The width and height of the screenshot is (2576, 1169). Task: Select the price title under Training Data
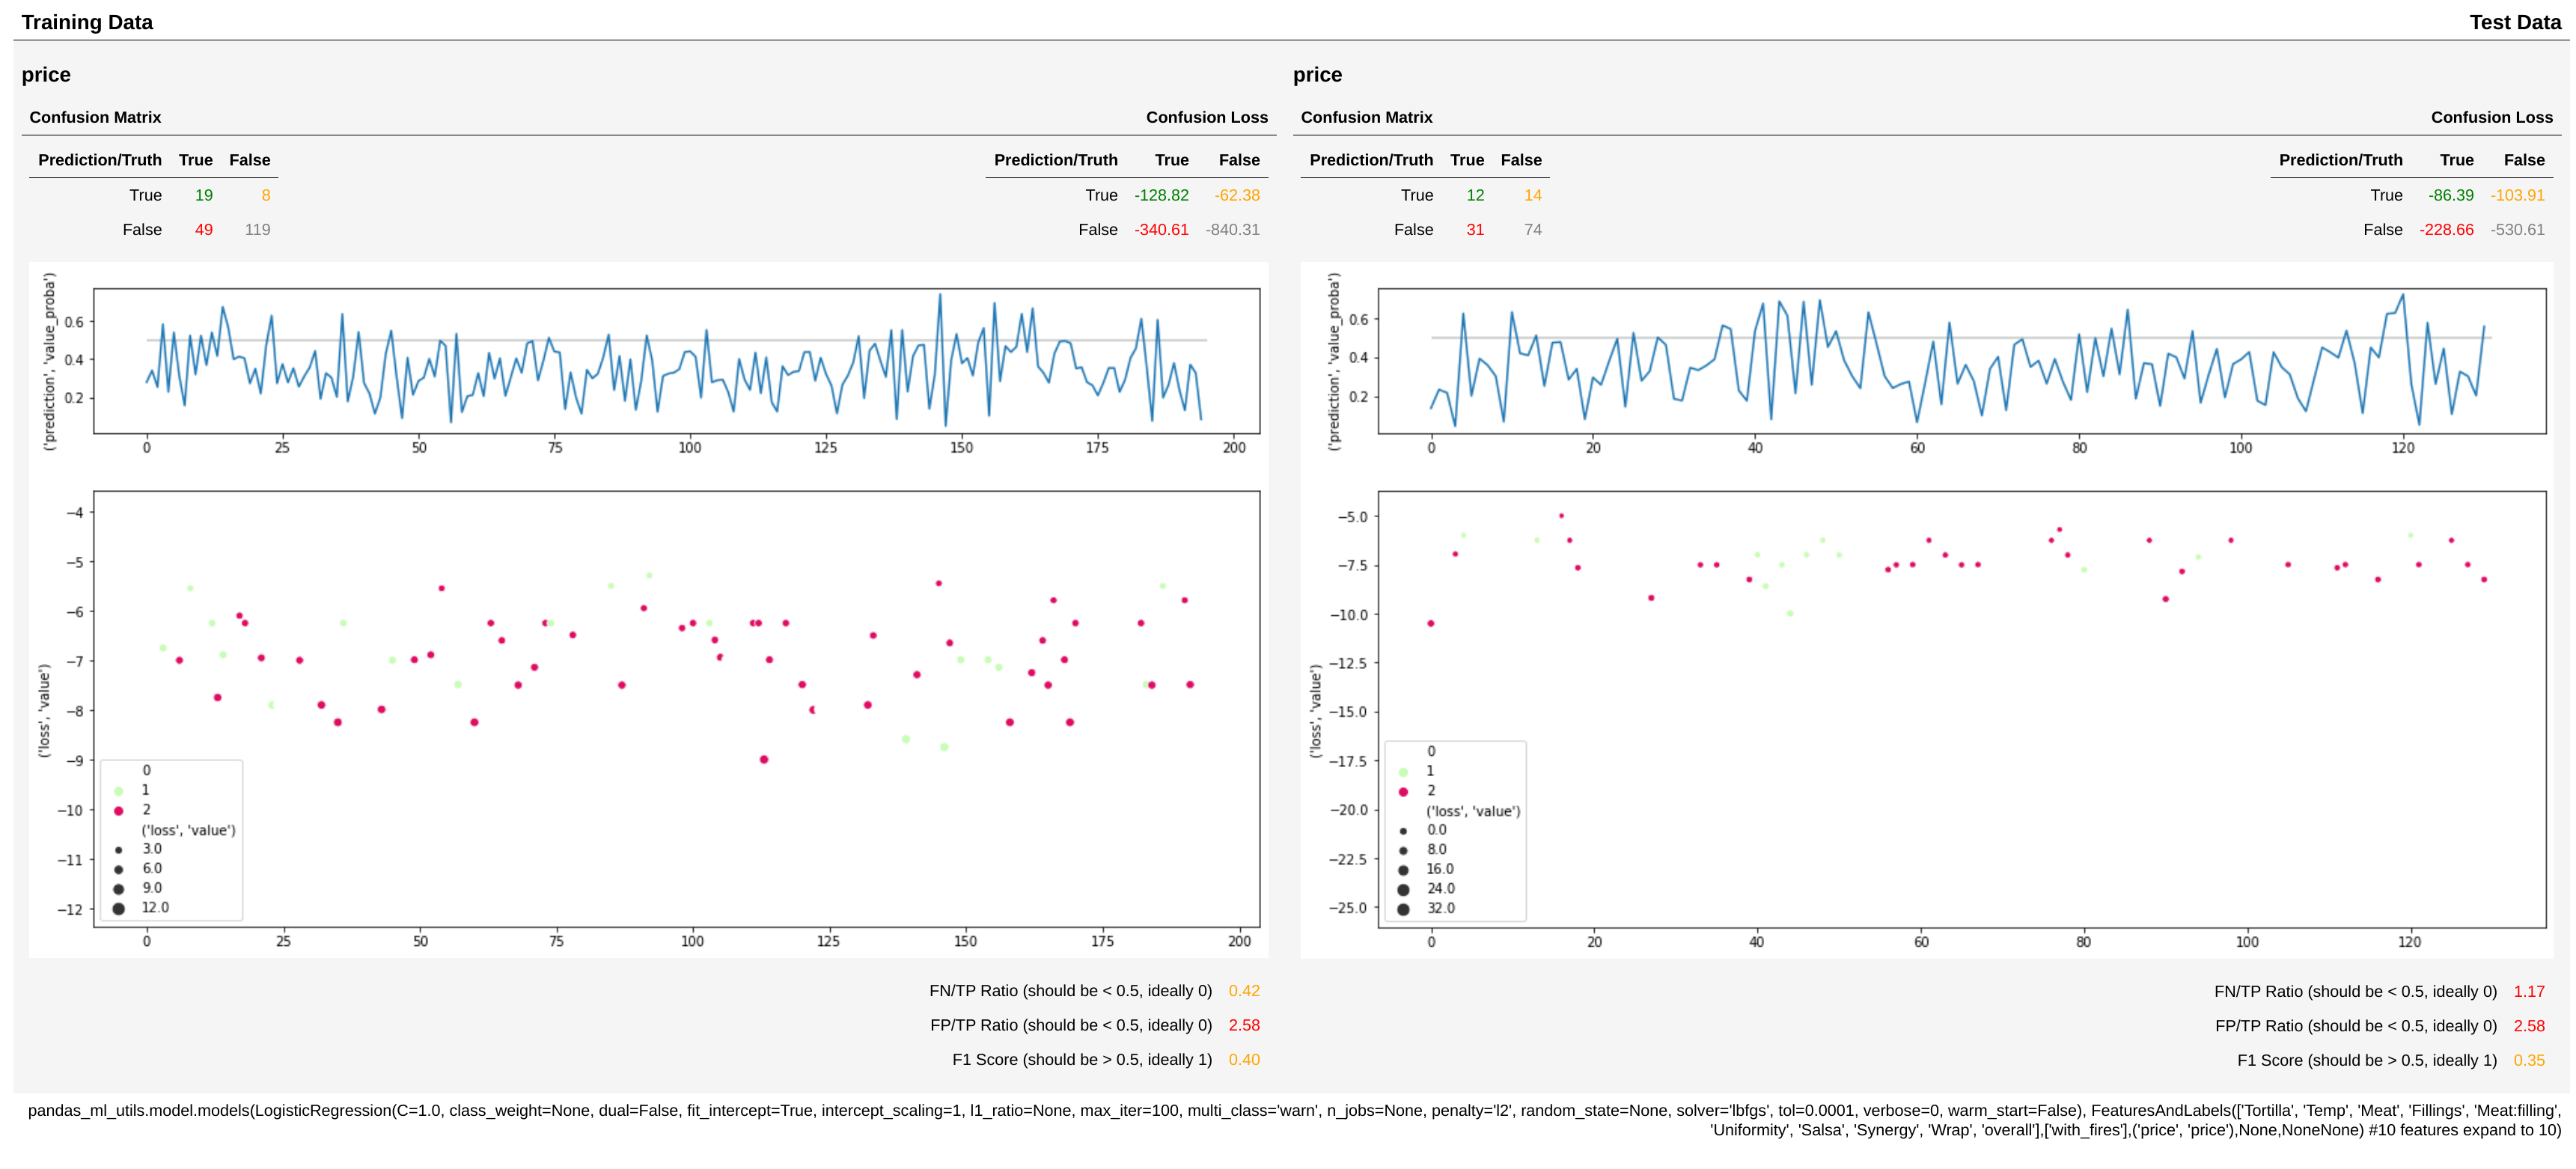point(46,75)
